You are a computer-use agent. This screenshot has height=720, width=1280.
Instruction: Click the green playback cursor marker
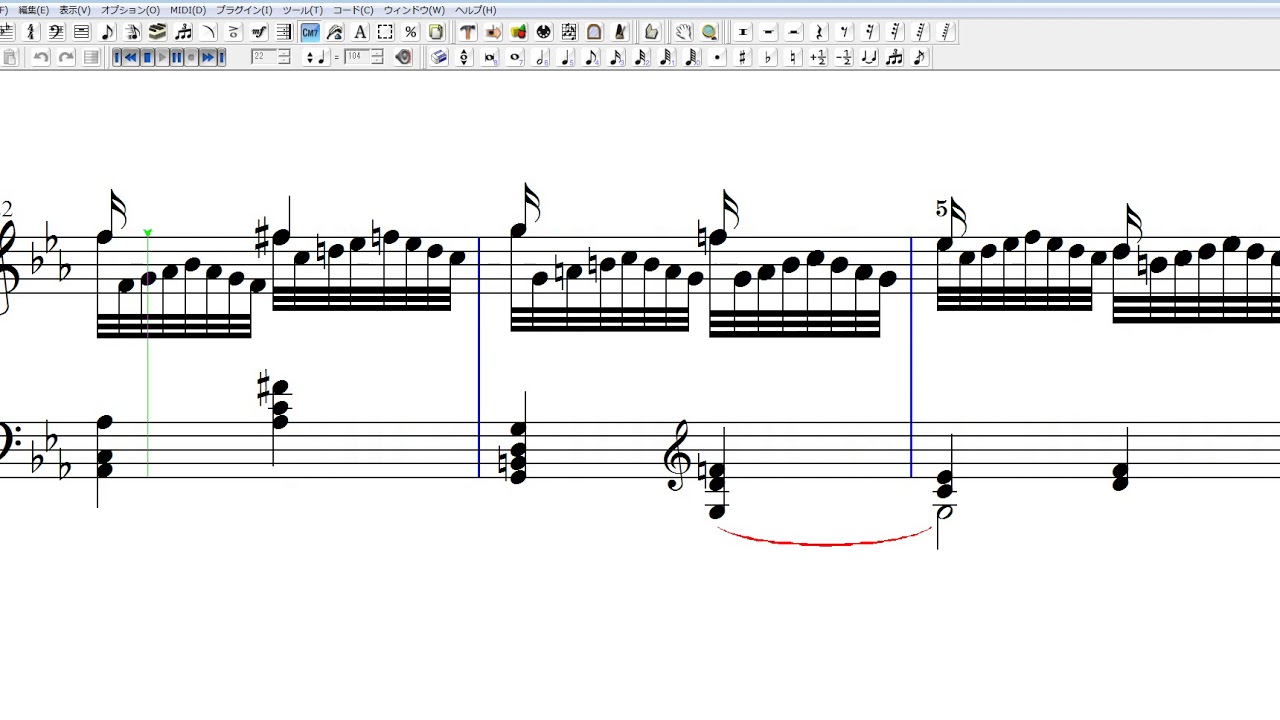(148, 233)
